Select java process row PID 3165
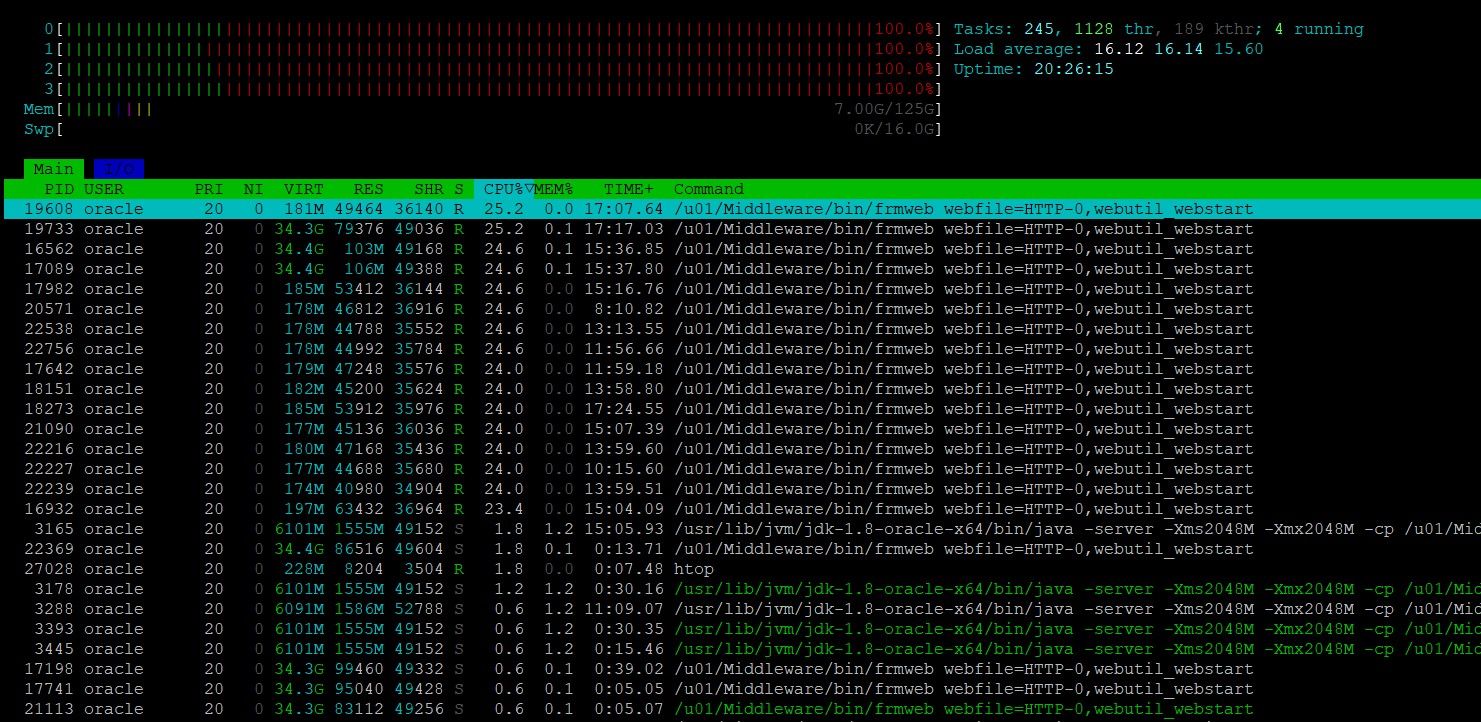 (x=740, y=529)
